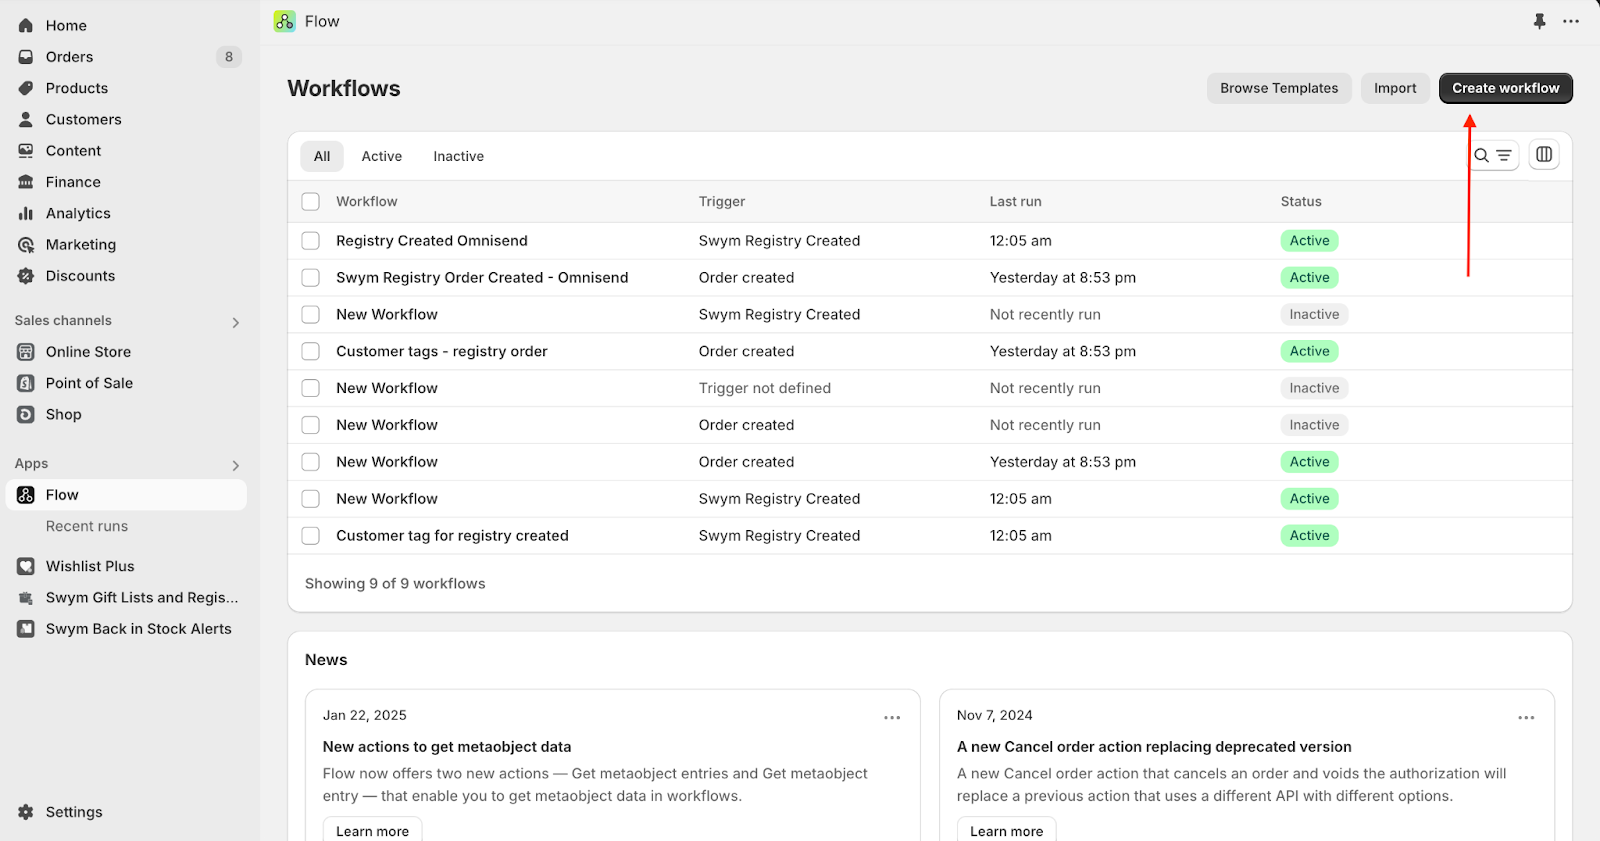Check Swym Registry Order Created - Omnisend row
This screenshot has width=1600, height=841.
click(311, 278)
